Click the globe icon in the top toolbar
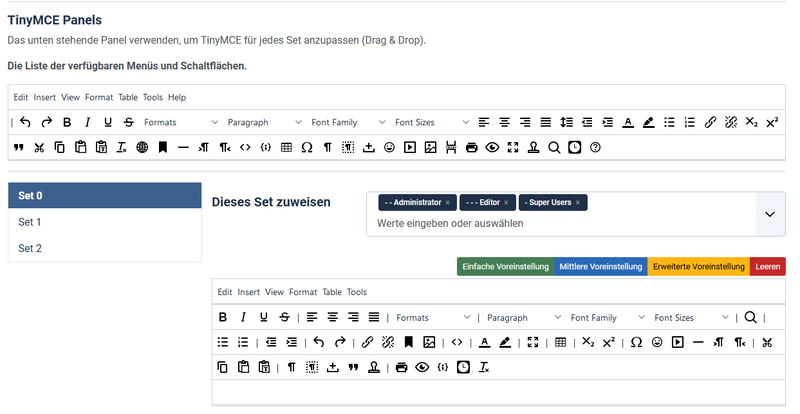 (142, 148)
